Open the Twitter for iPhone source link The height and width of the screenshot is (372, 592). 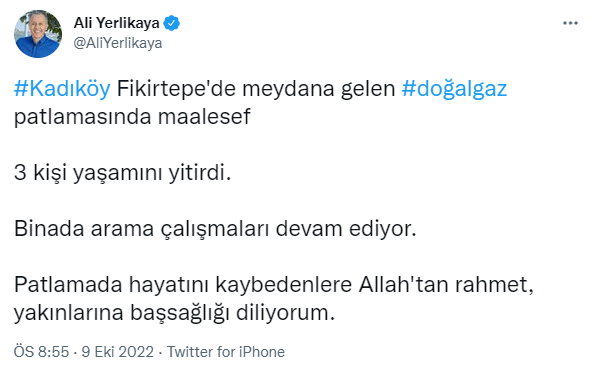click(226, 352)
